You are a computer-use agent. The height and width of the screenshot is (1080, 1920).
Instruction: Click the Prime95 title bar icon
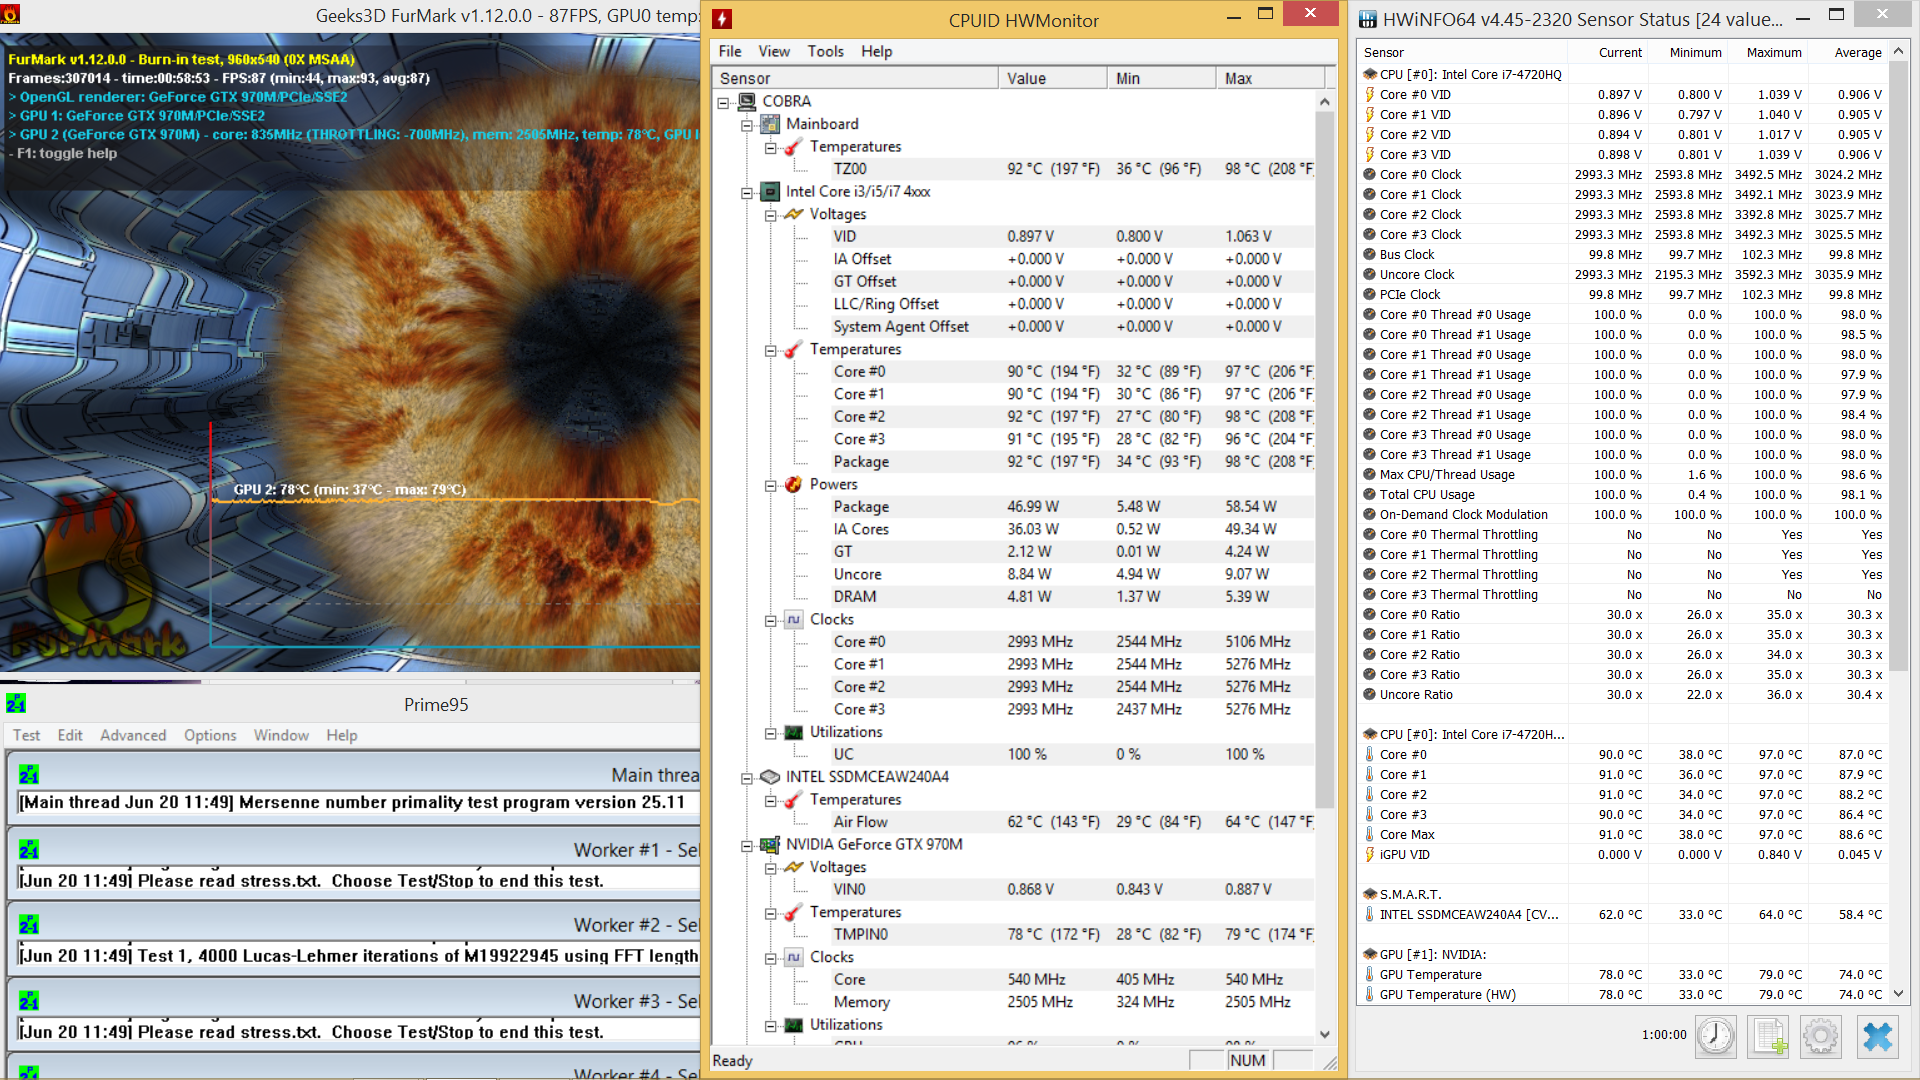[16, 704]
